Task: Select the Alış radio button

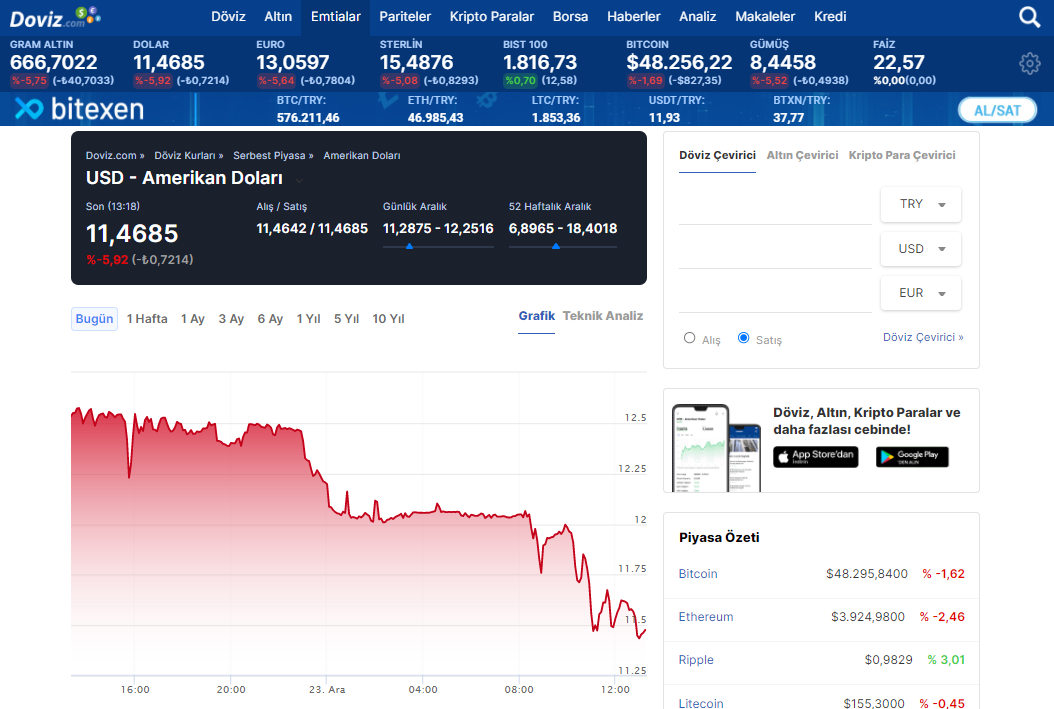Action: [x=689, y=338]
